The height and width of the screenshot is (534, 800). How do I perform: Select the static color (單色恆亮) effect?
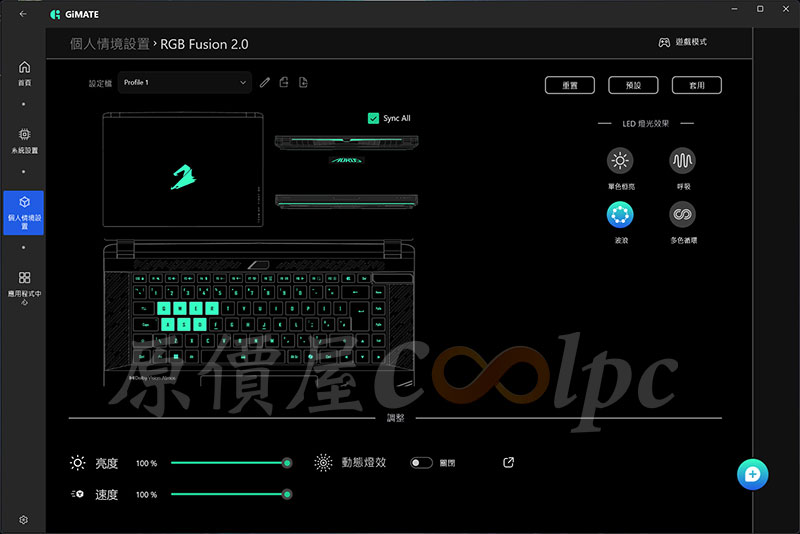tap(620, 161)
